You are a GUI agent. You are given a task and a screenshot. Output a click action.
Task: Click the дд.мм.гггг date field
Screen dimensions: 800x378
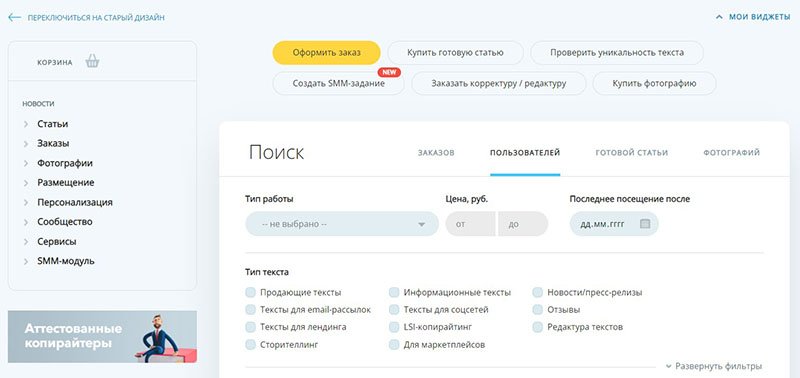(614, 224)
